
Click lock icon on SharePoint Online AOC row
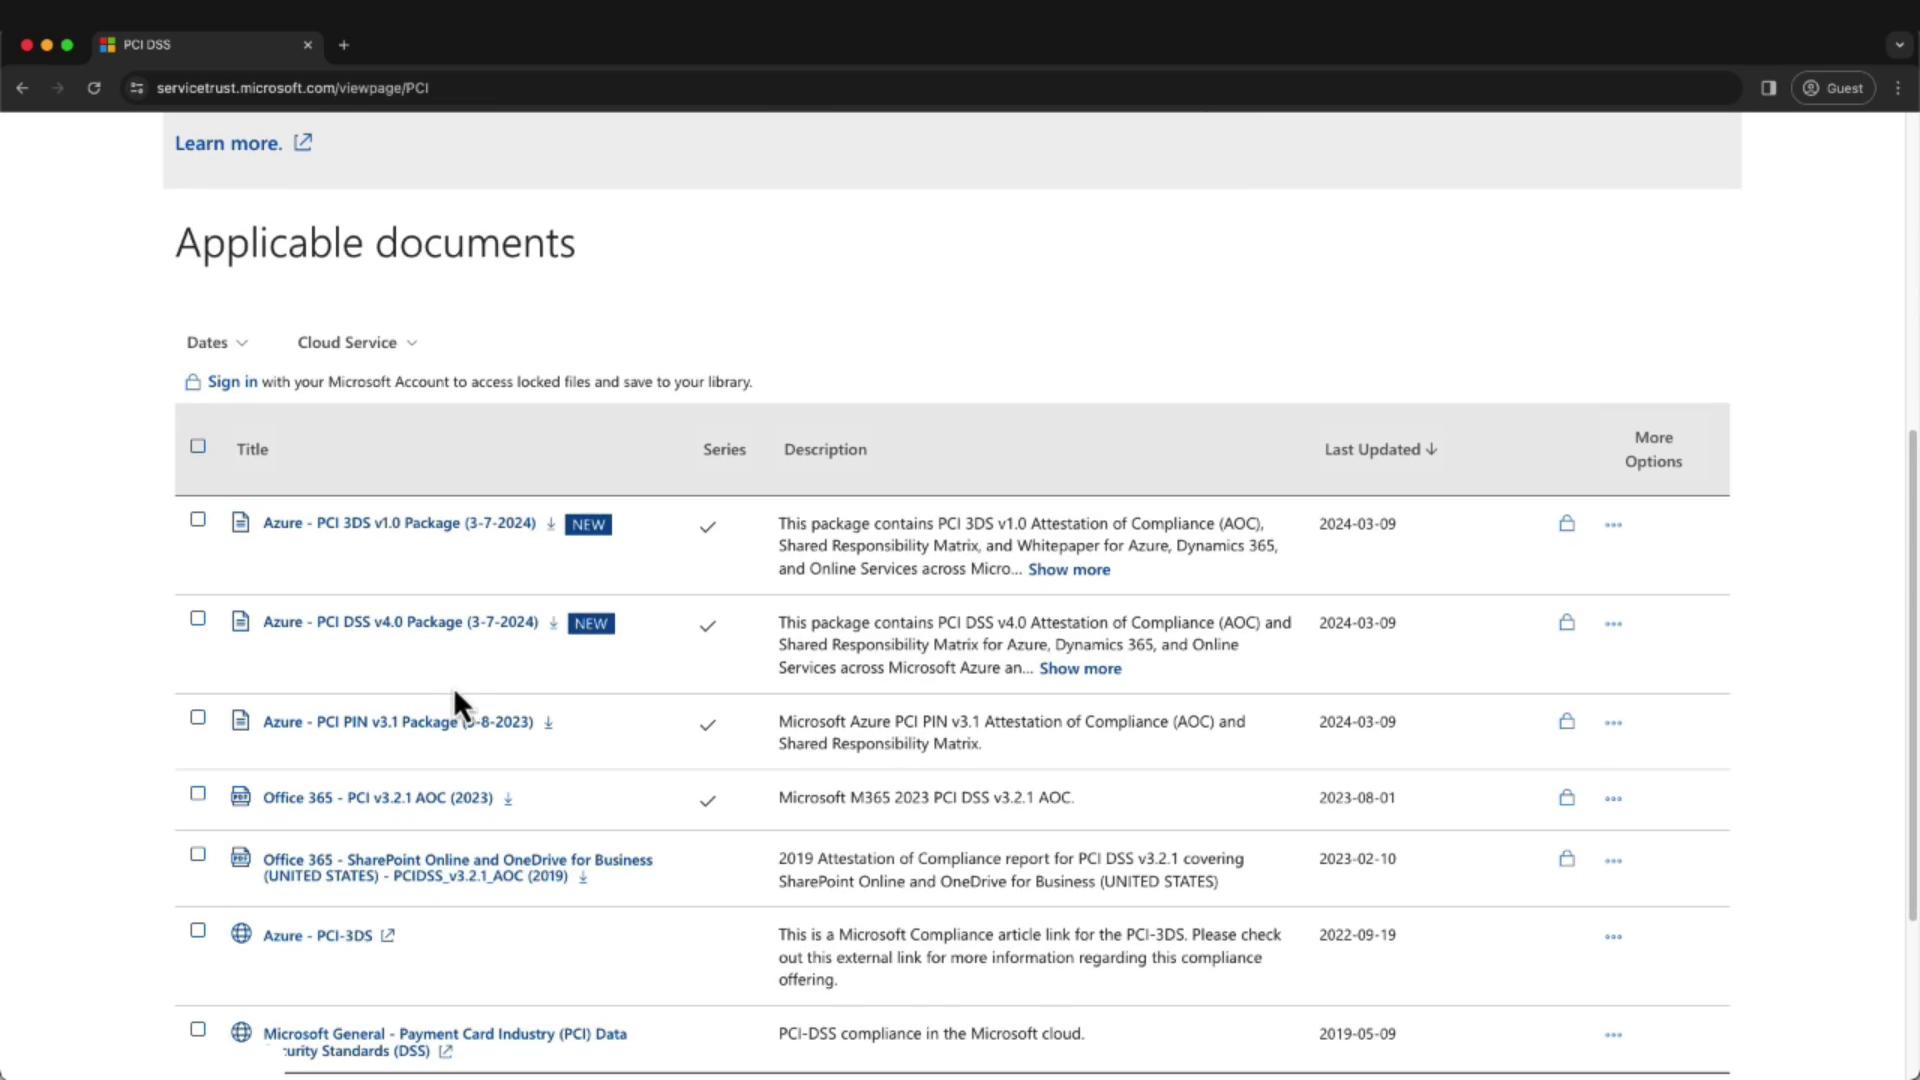coord(1567,859)
